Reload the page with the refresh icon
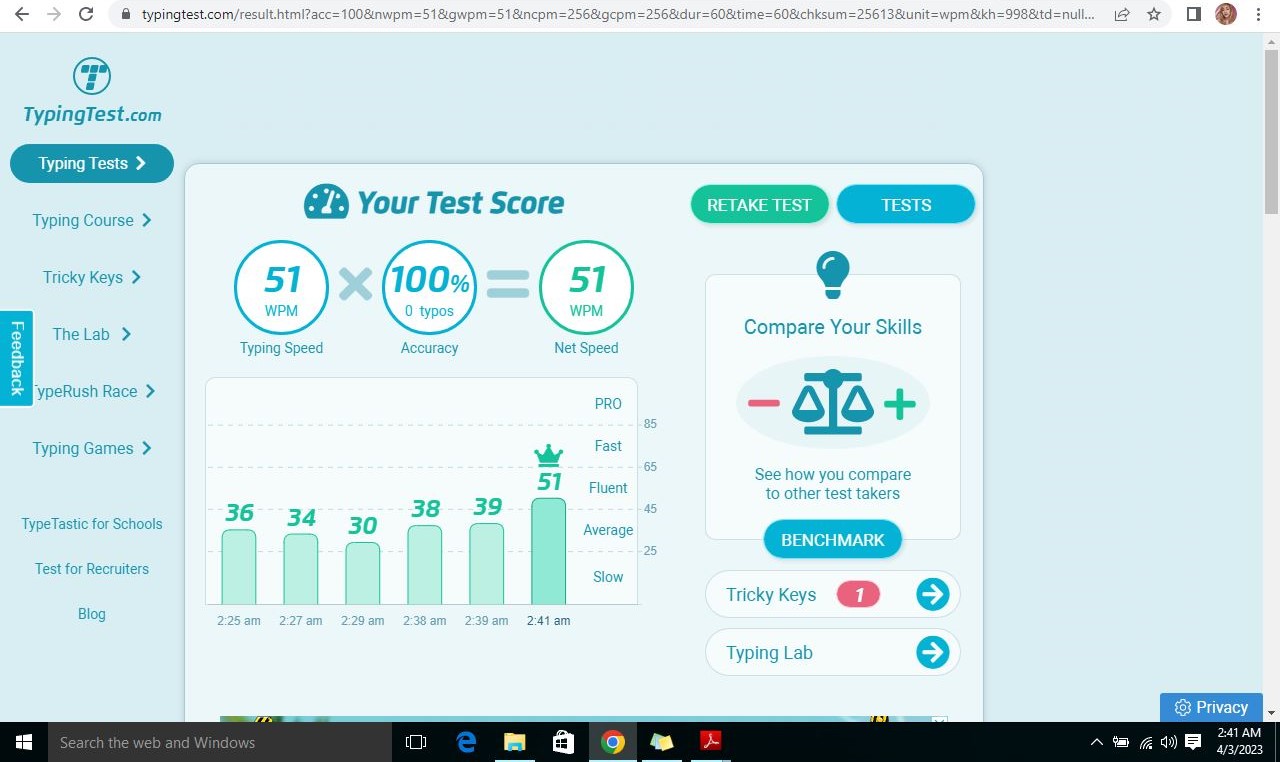The height and width of the screenshot is (762, 1280). click(x=86, y=15)
